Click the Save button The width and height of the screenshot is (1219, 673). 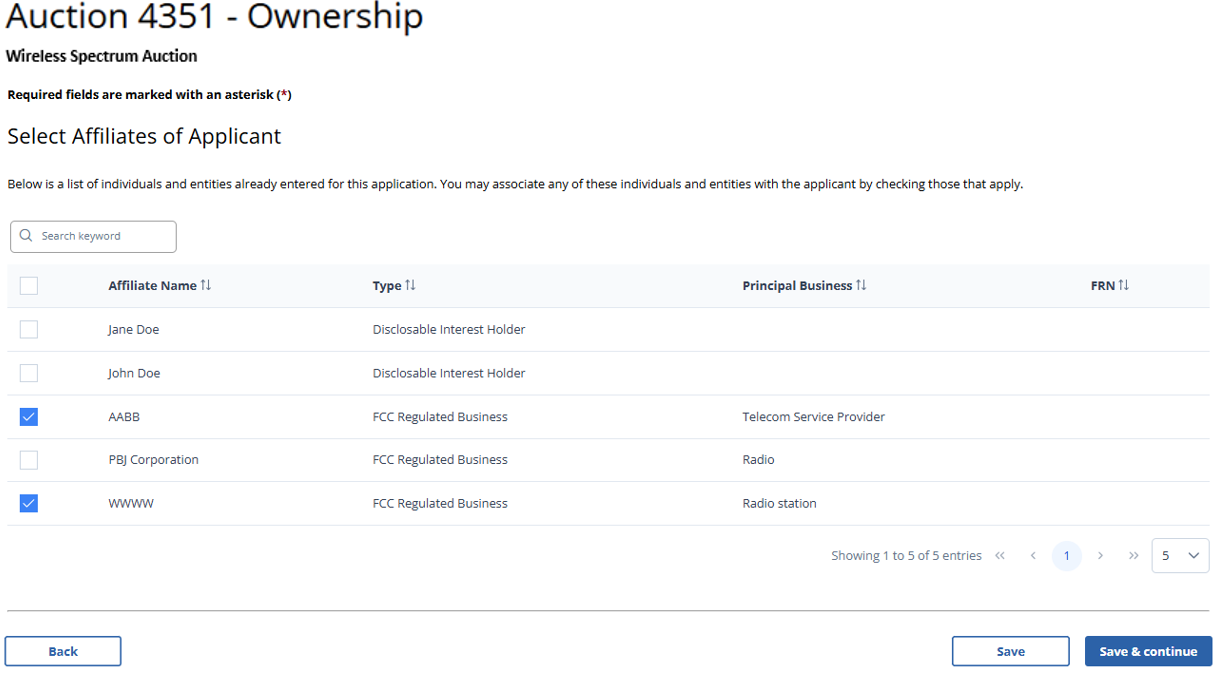click(x=1010, y=651)
